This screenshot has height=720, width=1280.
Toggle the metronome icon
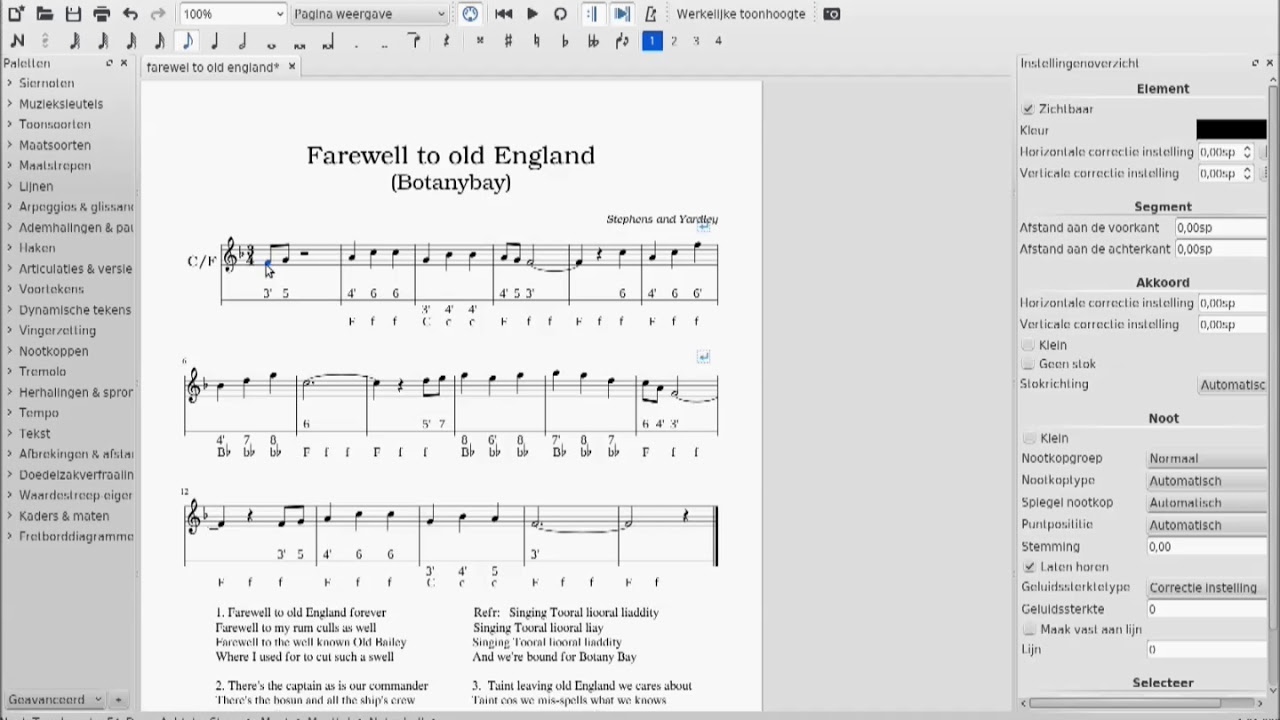click(x=651, y=14)
